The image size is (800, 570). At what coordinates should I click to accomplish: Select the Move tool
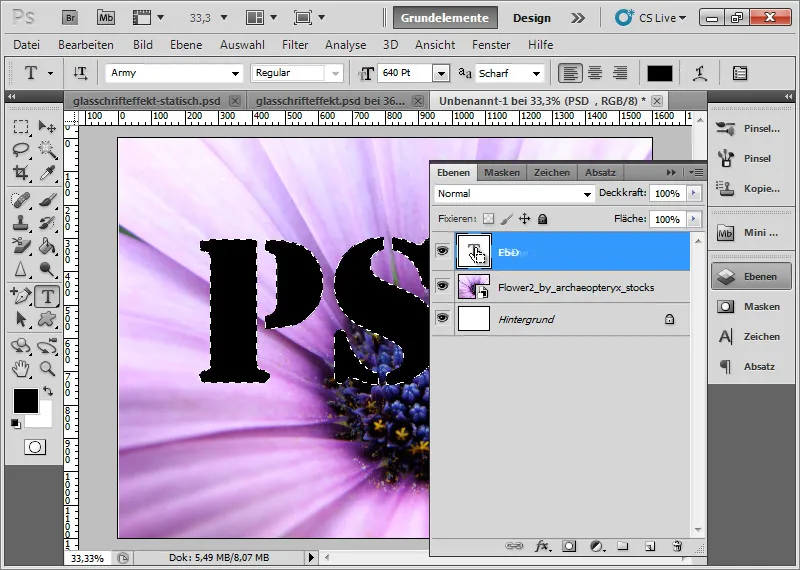tap(47, 126)
